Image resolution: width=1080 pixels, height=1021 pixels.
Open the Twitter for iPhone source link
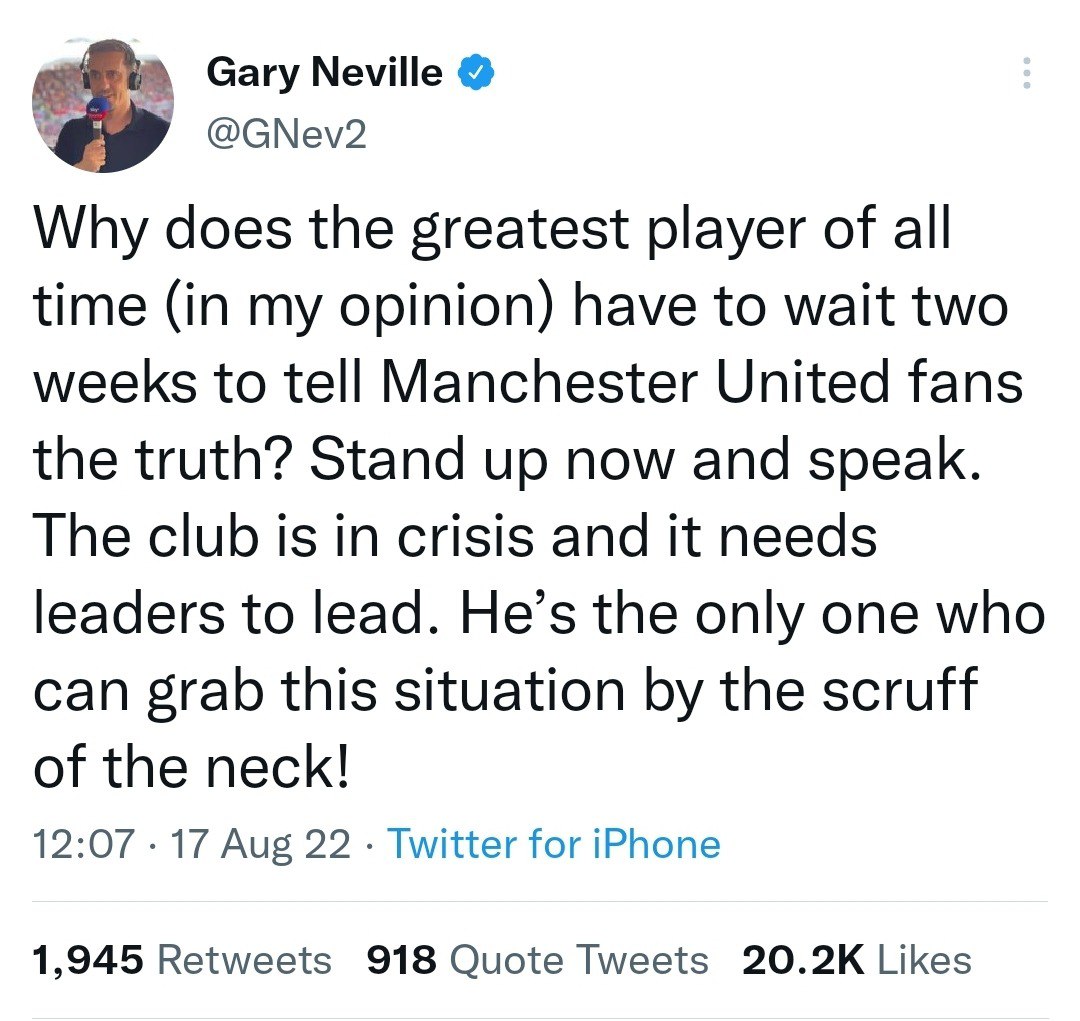[553, 844]
